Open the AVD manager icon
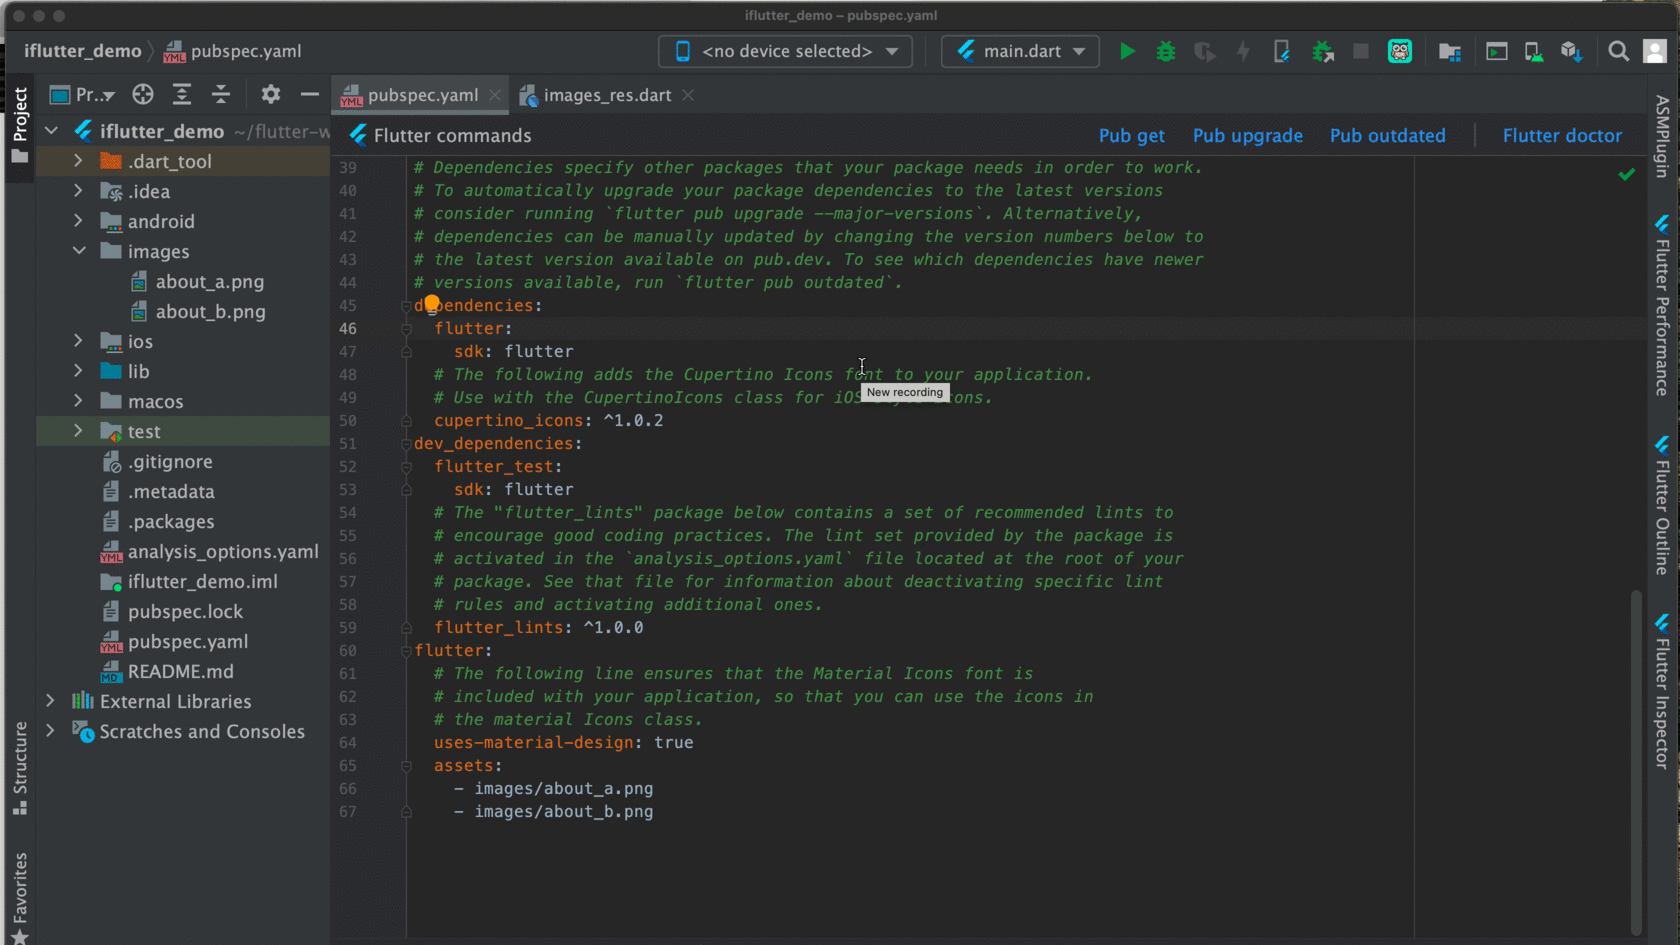 [1534, 51]
